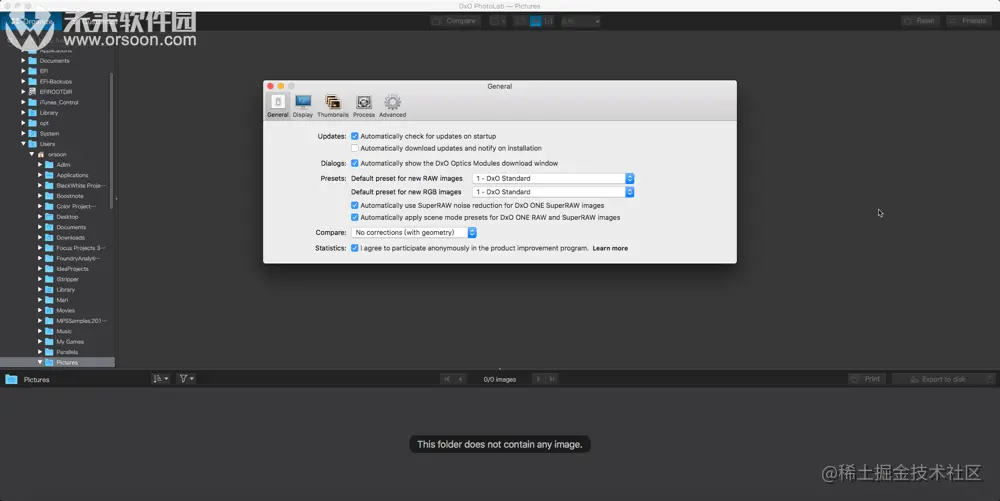Expand the Desktop folder
Screen dimensions: 1000x501
[40, 217]
